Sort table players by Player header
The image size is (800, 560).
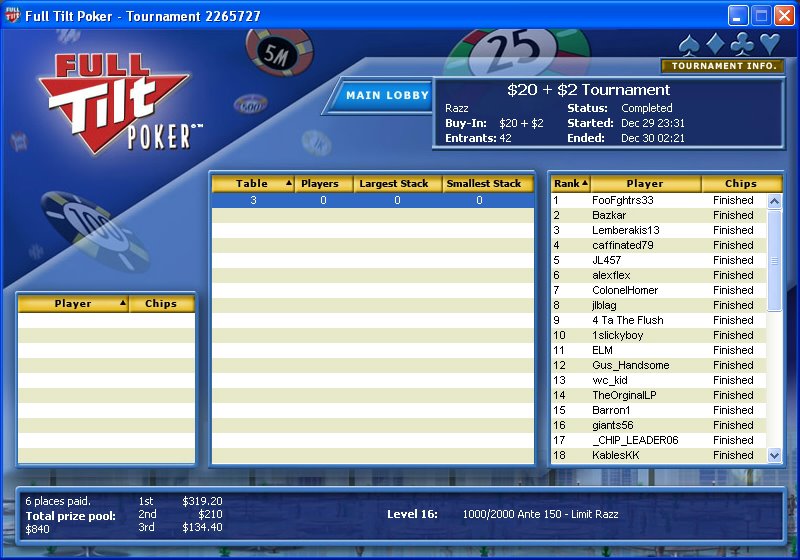73,303
